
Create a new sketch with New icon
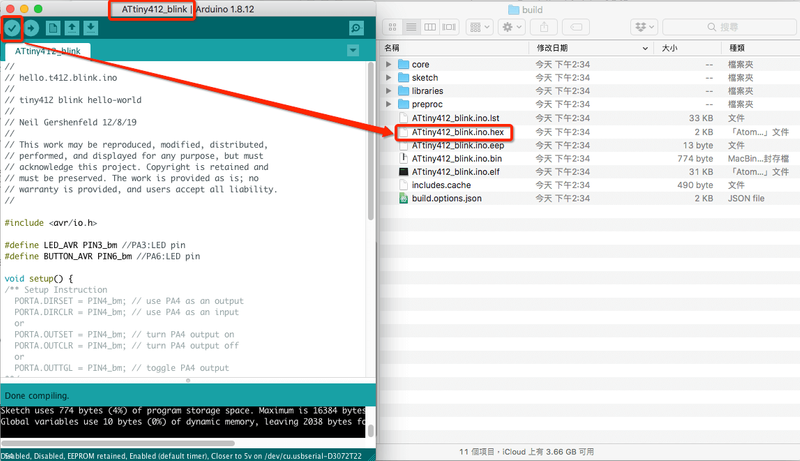pyautogui.click(x=54, y=28)
